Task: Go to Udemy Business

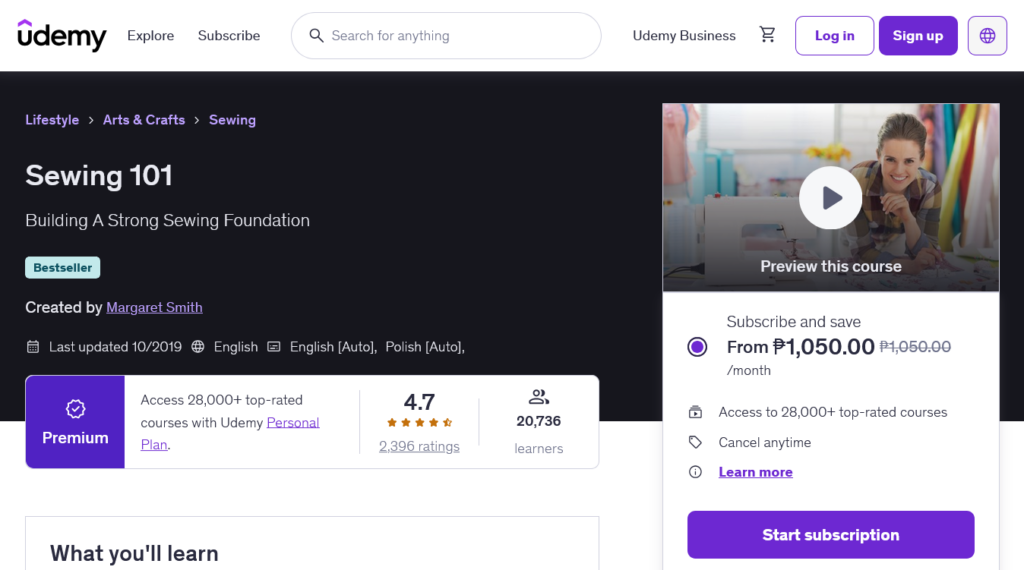Action: [684, 35]
